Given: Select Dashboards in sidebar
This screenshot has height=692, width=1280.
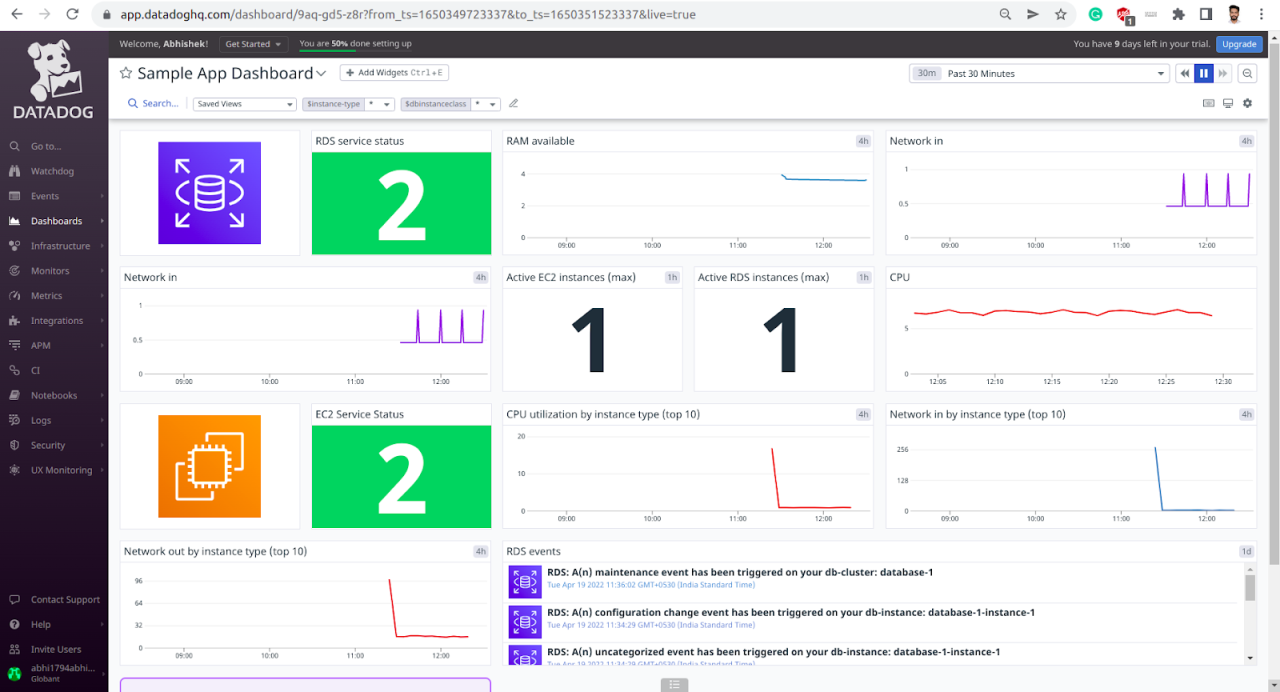Looking at the screenshot, I should (x=54, y=221).
